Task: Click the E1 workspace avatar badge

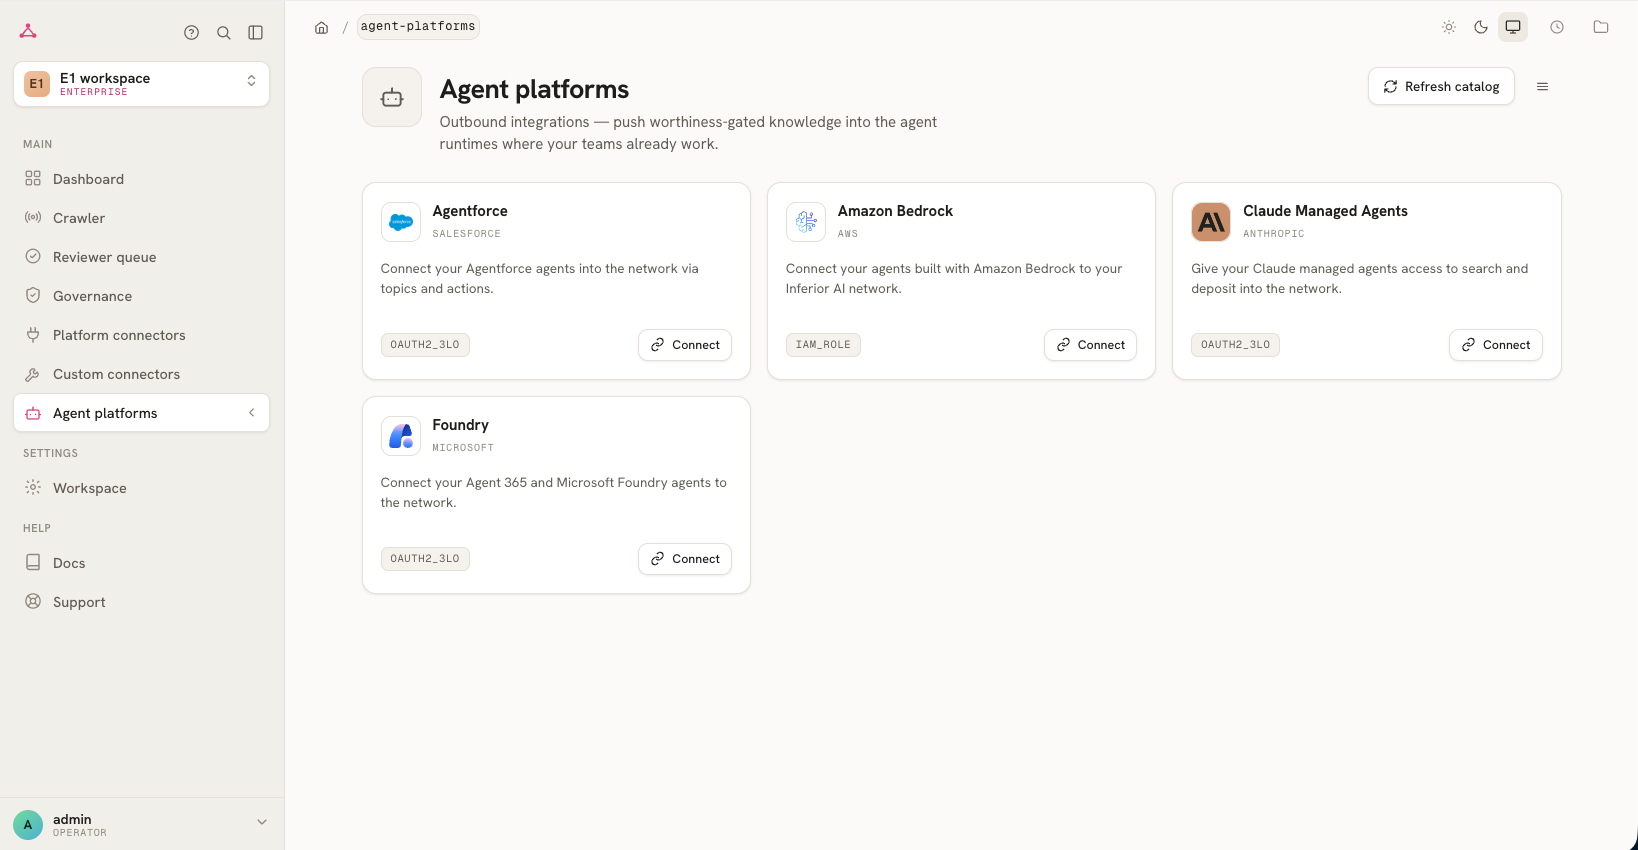Action: [37, 84]
